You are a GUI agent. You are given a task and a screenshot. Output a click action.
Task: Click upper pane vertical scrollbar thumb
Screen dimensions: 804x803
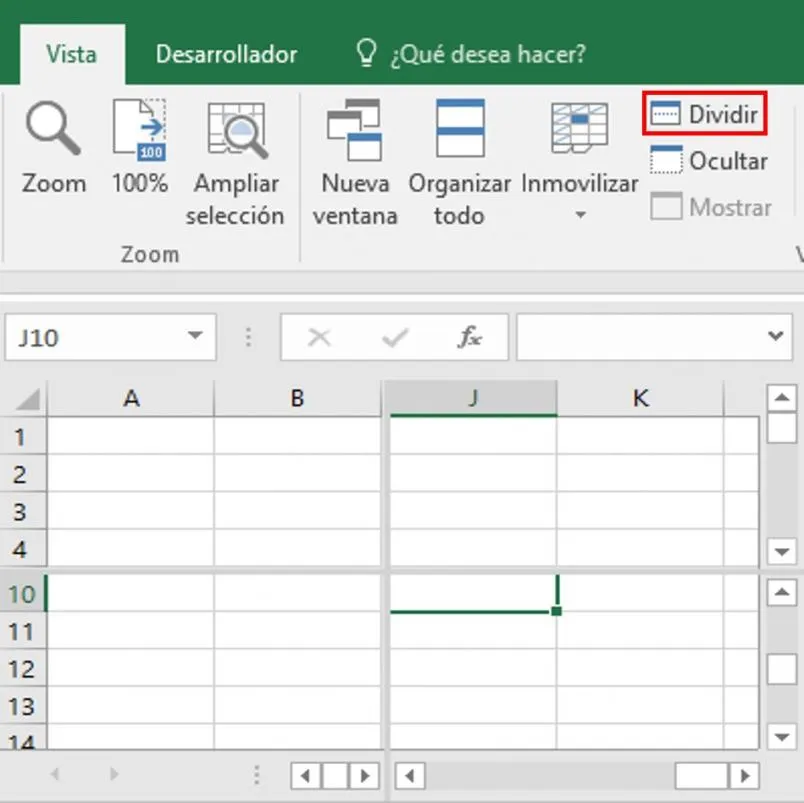(x=782, y=428)
